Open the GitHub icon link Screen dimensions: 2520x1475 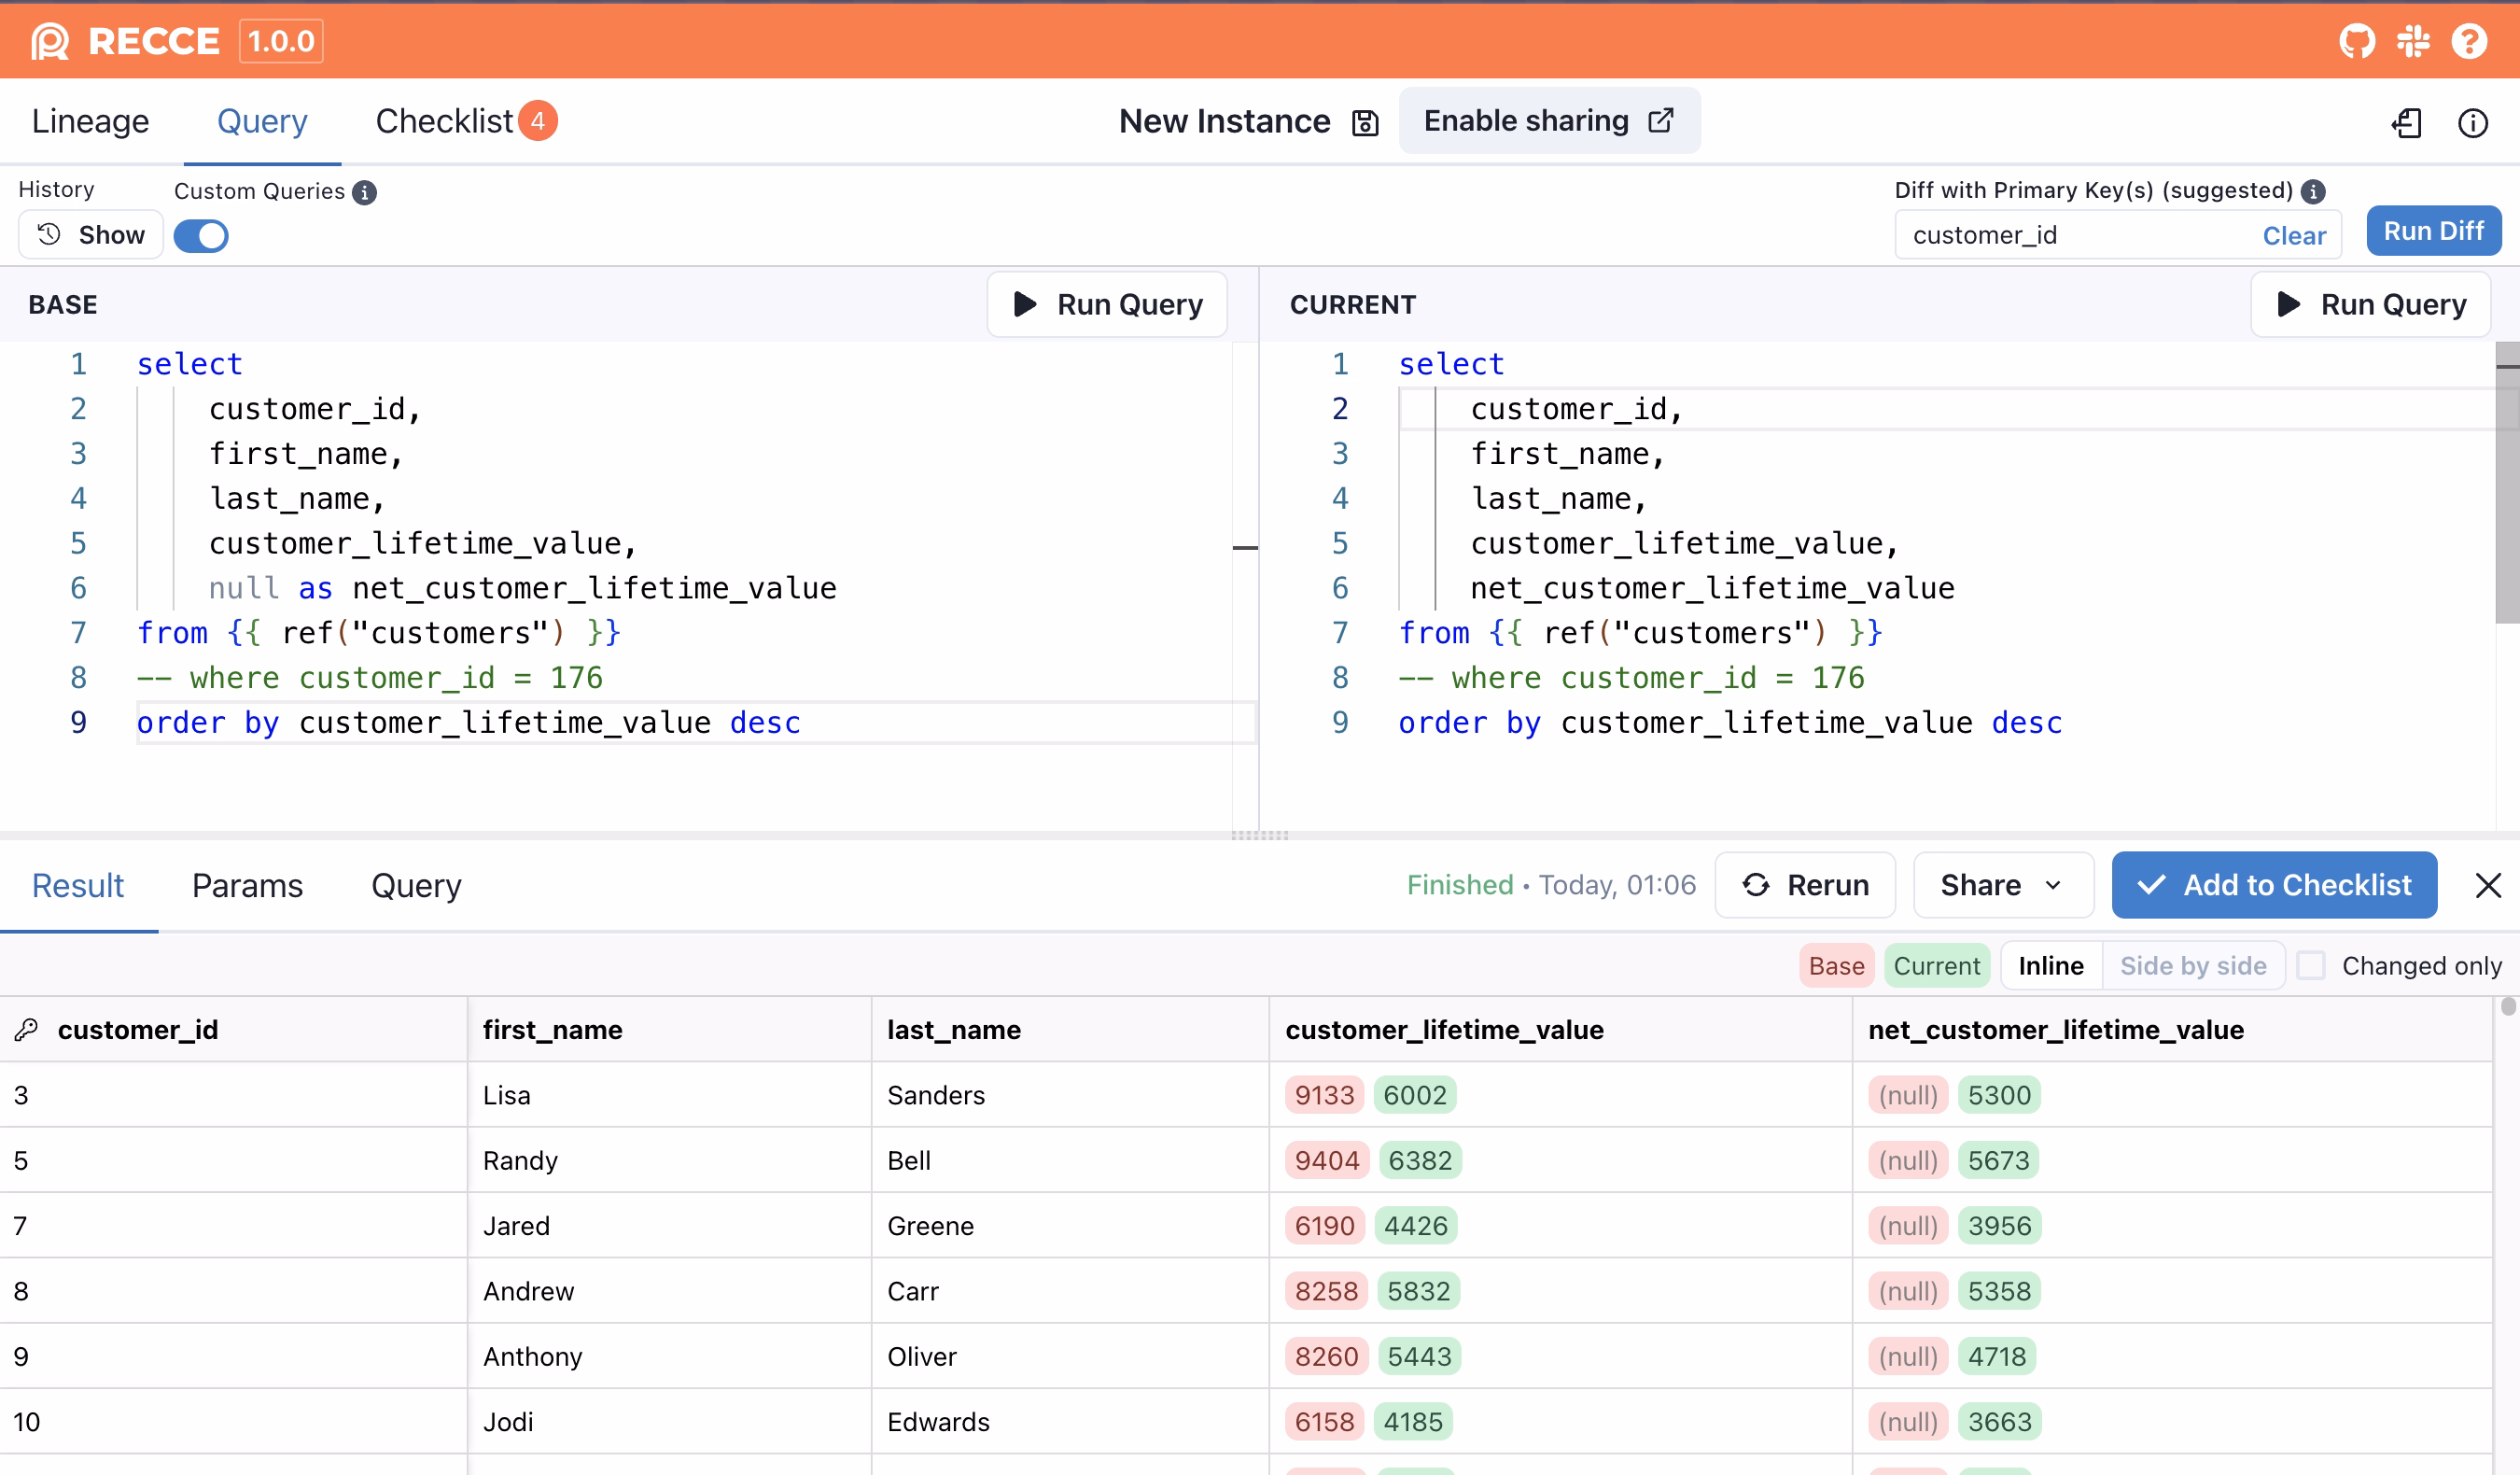[2357, 41]
